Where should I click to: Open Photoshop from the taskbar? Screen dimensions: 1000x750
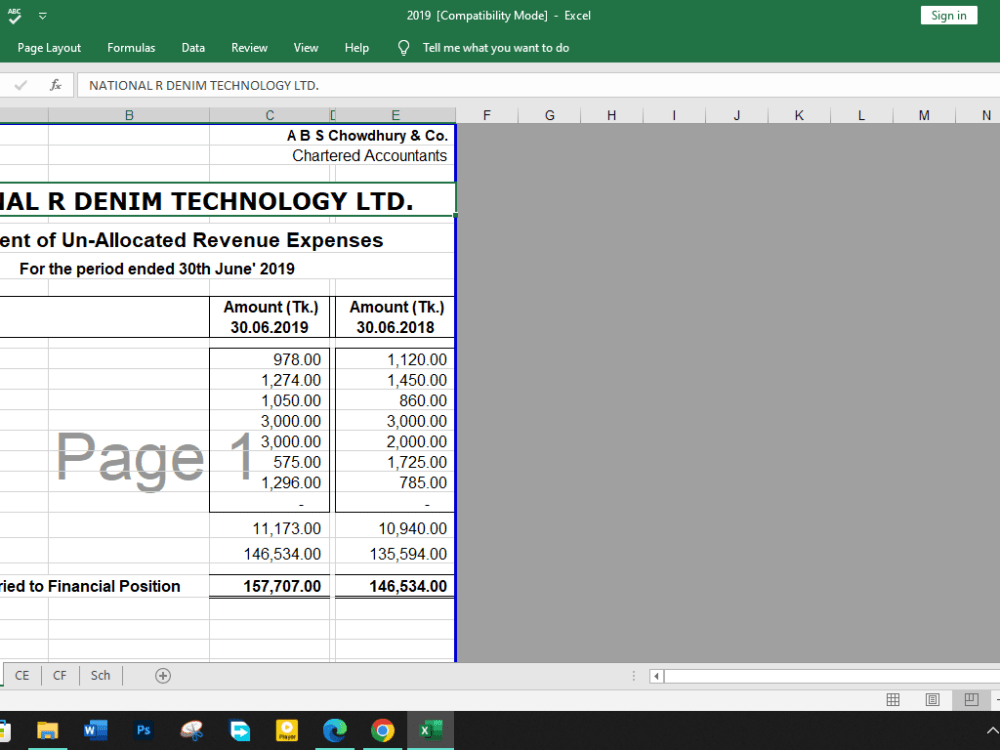(143, 730)
